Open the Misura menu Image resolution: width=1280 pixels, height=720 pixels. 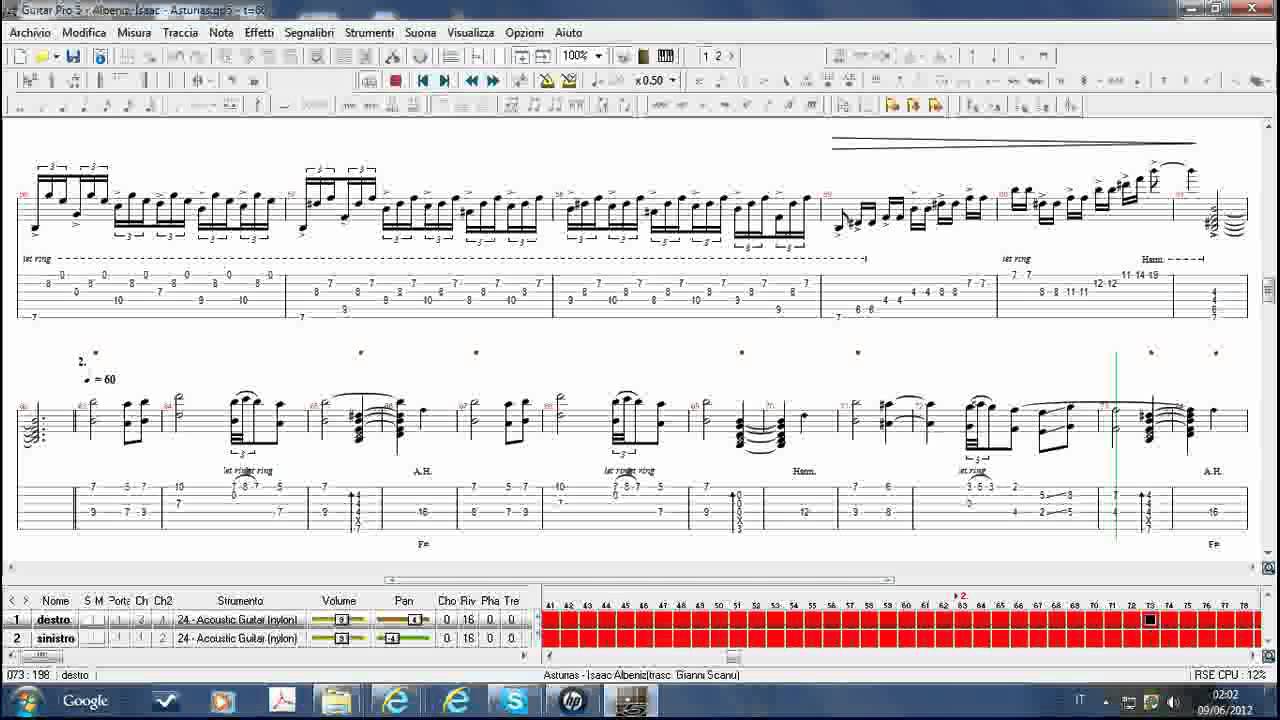(134, 32)
